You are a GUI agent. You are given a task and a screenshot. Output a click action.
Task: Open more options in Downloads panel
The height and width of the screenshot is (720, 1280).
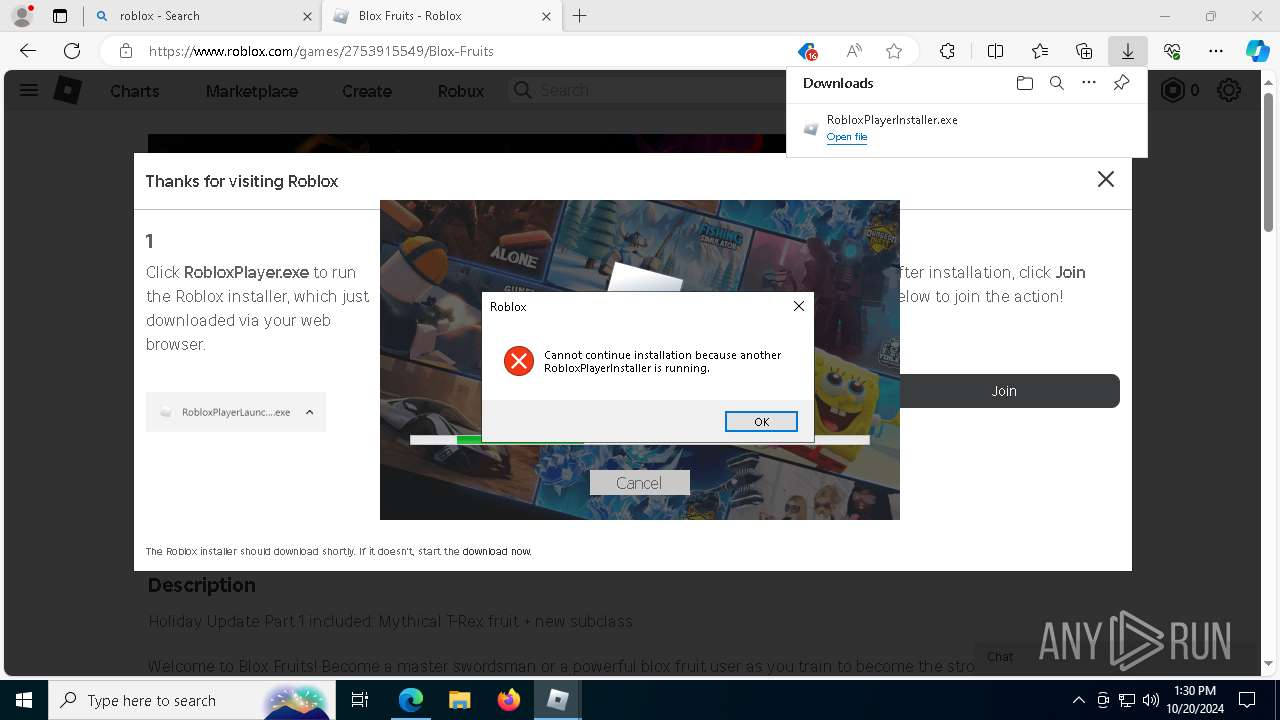(x=1089, y=83)
